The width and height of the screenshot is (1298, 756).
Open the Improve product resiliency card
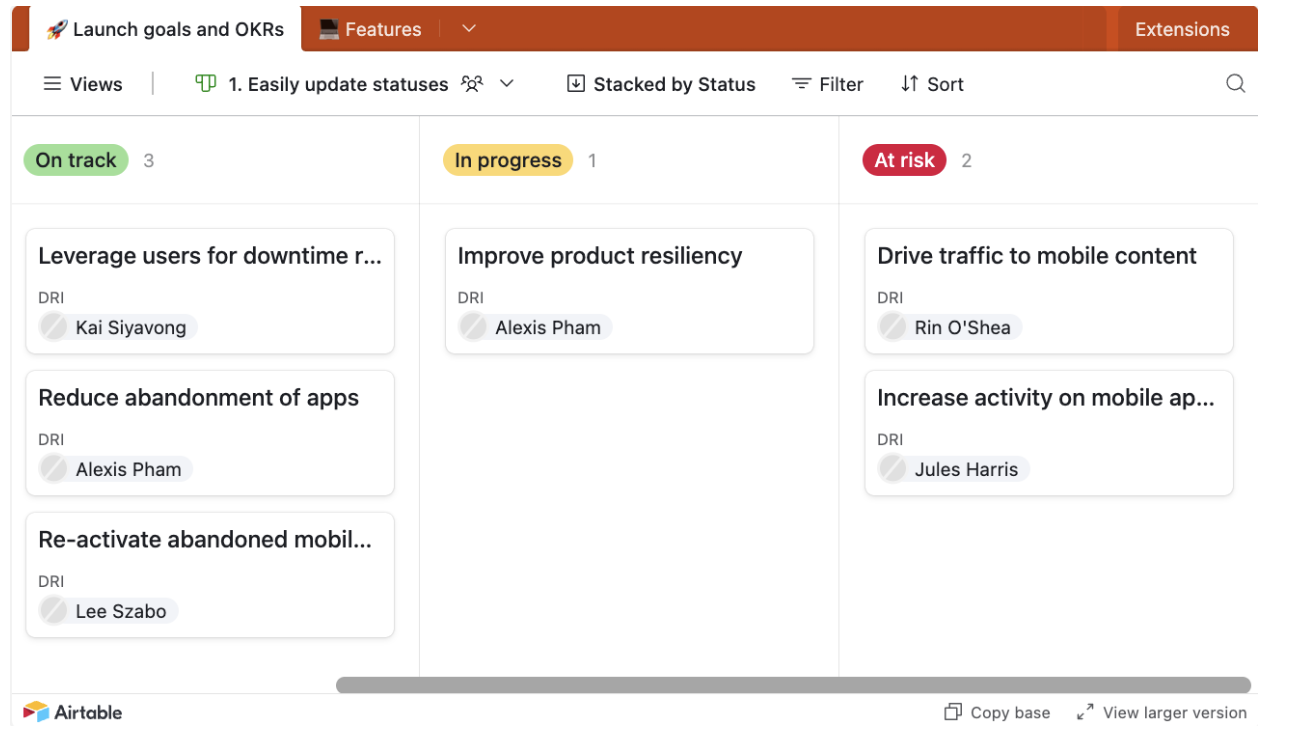pos(629,291)
